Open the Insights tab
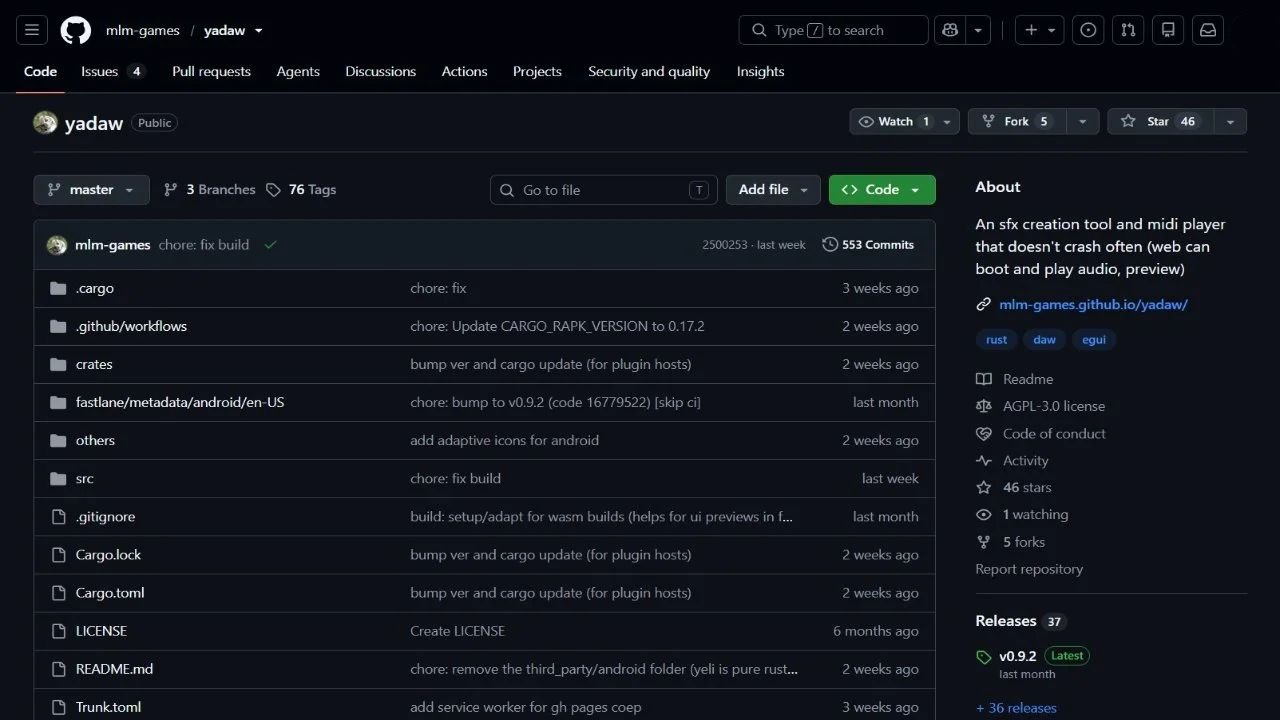Viewport: 1280px width, 720px height. pos(761,72)
